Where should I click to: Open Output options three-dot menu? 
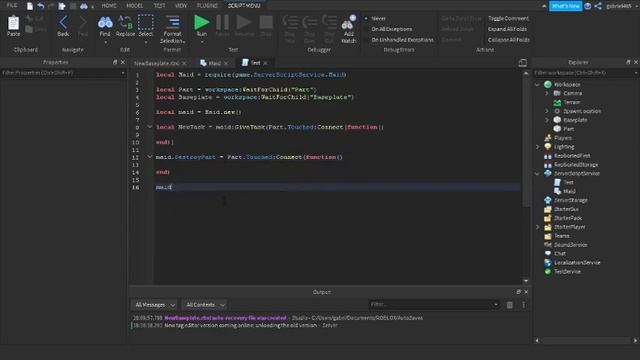pyautogui.click(x=524, y=305)
